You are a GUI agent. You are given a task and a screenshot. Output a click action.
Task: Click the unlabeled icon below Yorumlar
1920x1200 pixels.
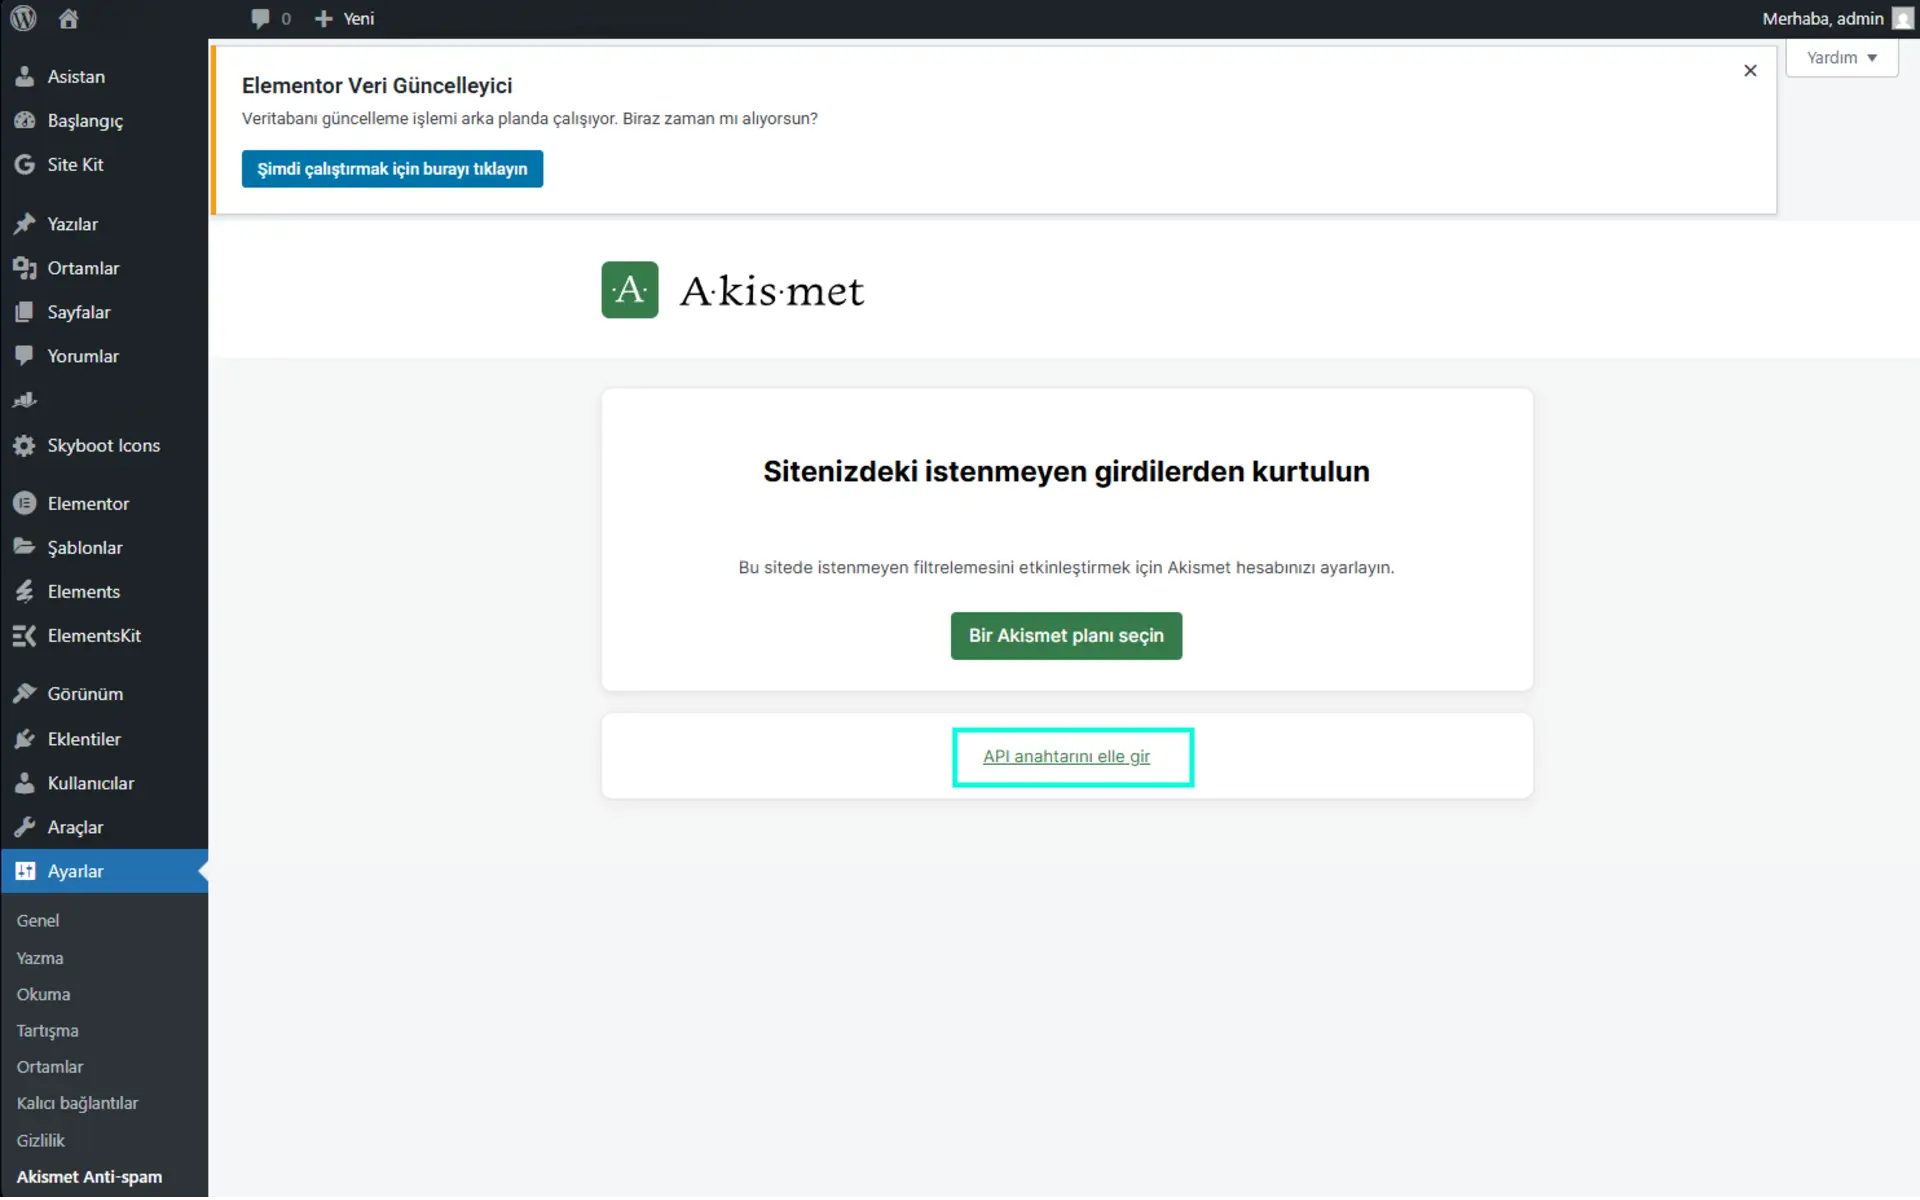[25, 400]
